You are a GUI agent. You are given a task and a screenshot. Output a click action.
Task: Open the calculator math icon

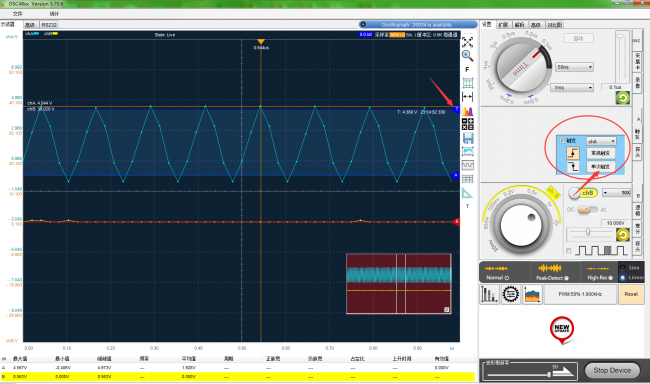point(468,124)
